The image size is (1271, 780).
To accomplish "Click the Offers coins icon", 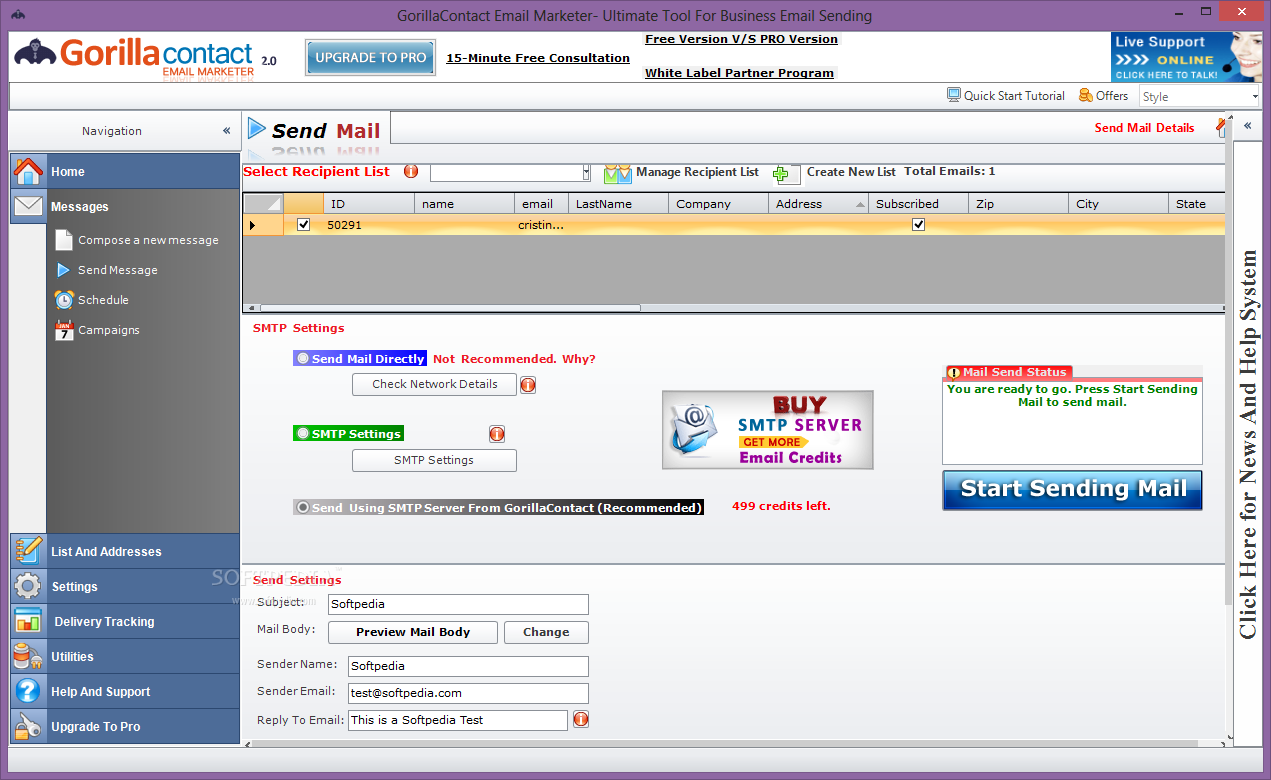I will pyautogui.click(x=1085, y=95).
